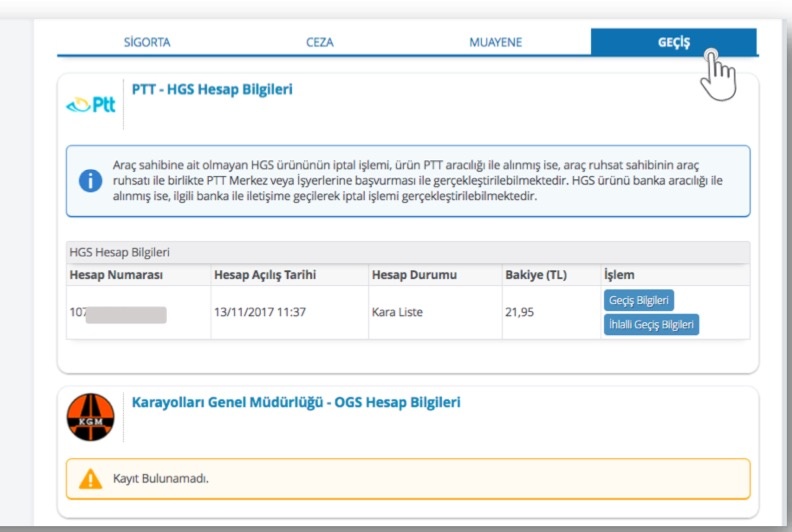
Task: Open İhlalli Geçiş Bilgileri
Action: pyautogui.click(x=651, y=324)
